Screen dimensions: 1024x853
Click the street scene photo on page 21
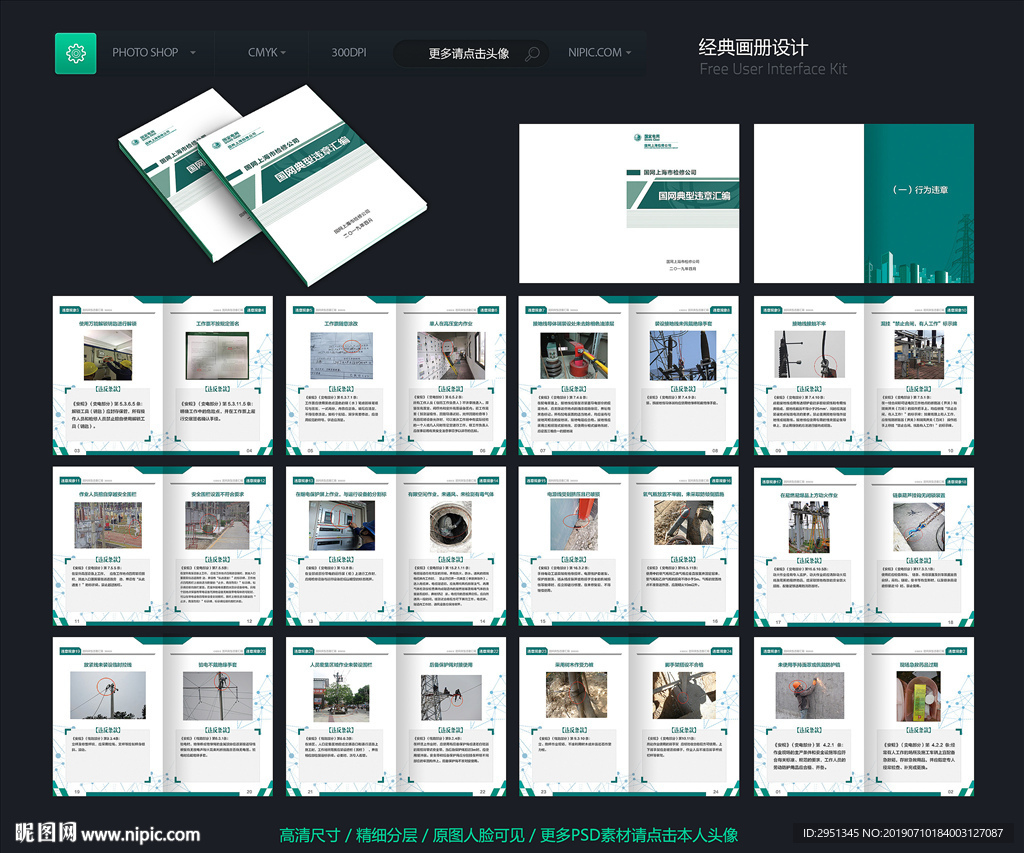click(x=341, y=696)
